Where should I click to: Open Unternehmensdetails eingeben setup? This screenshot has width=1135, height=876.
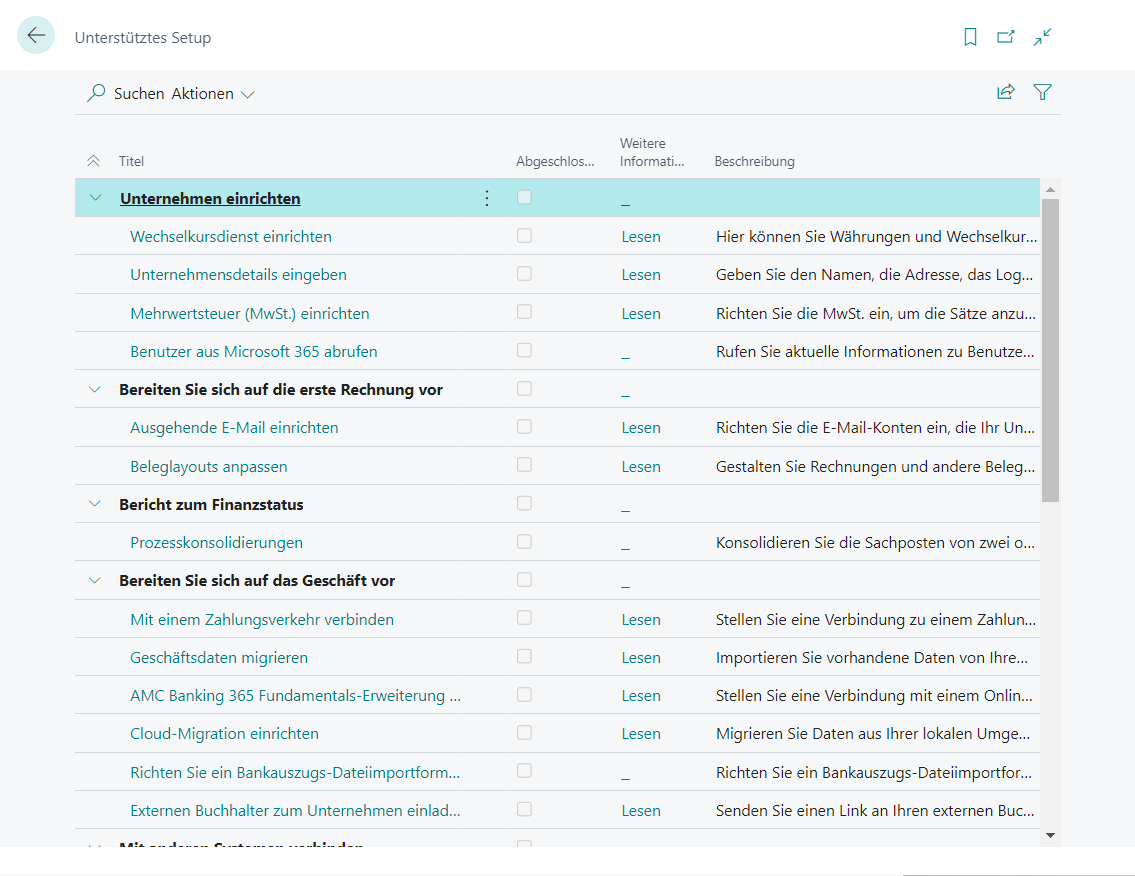(x=238, y=274)
